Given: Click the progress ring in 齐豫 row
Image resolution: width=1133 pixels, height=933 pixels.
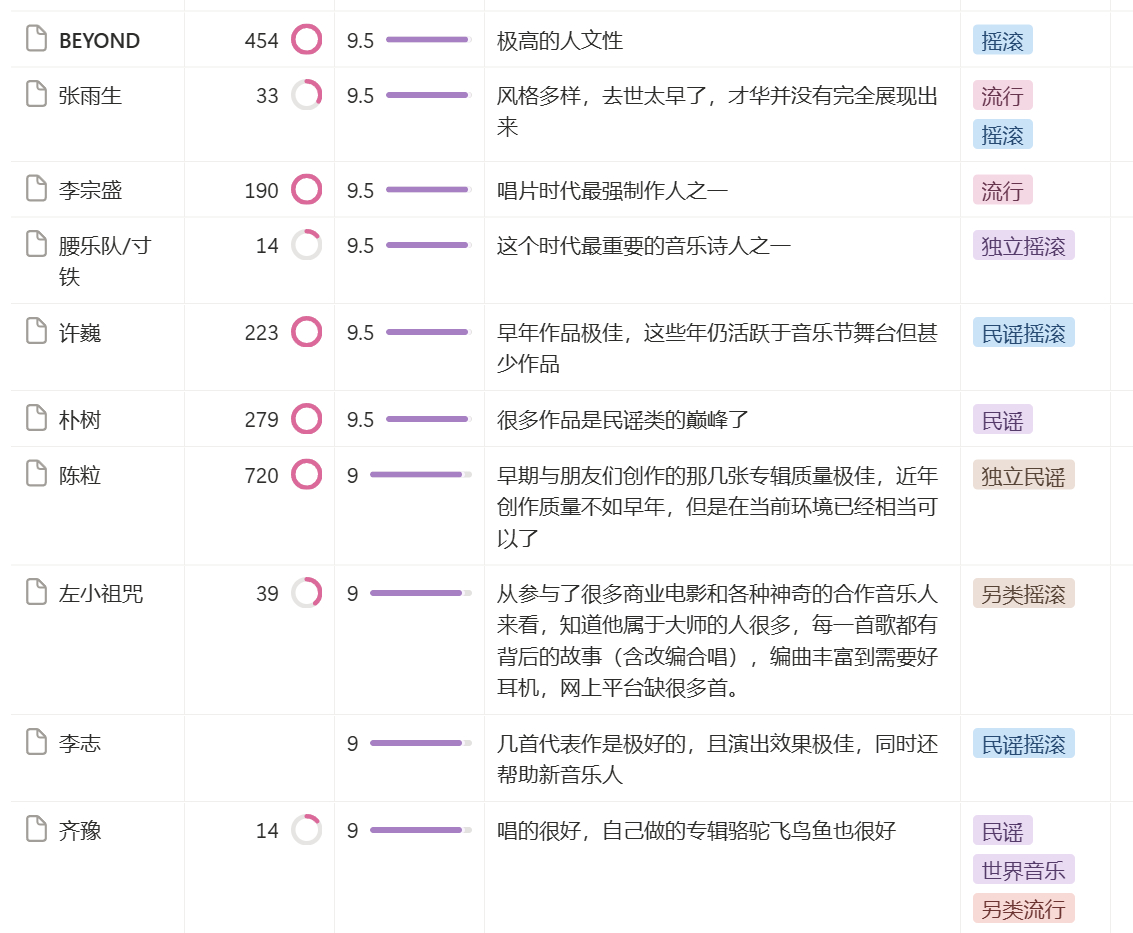Looking at the screenshot, I should (x=306, y=830).
